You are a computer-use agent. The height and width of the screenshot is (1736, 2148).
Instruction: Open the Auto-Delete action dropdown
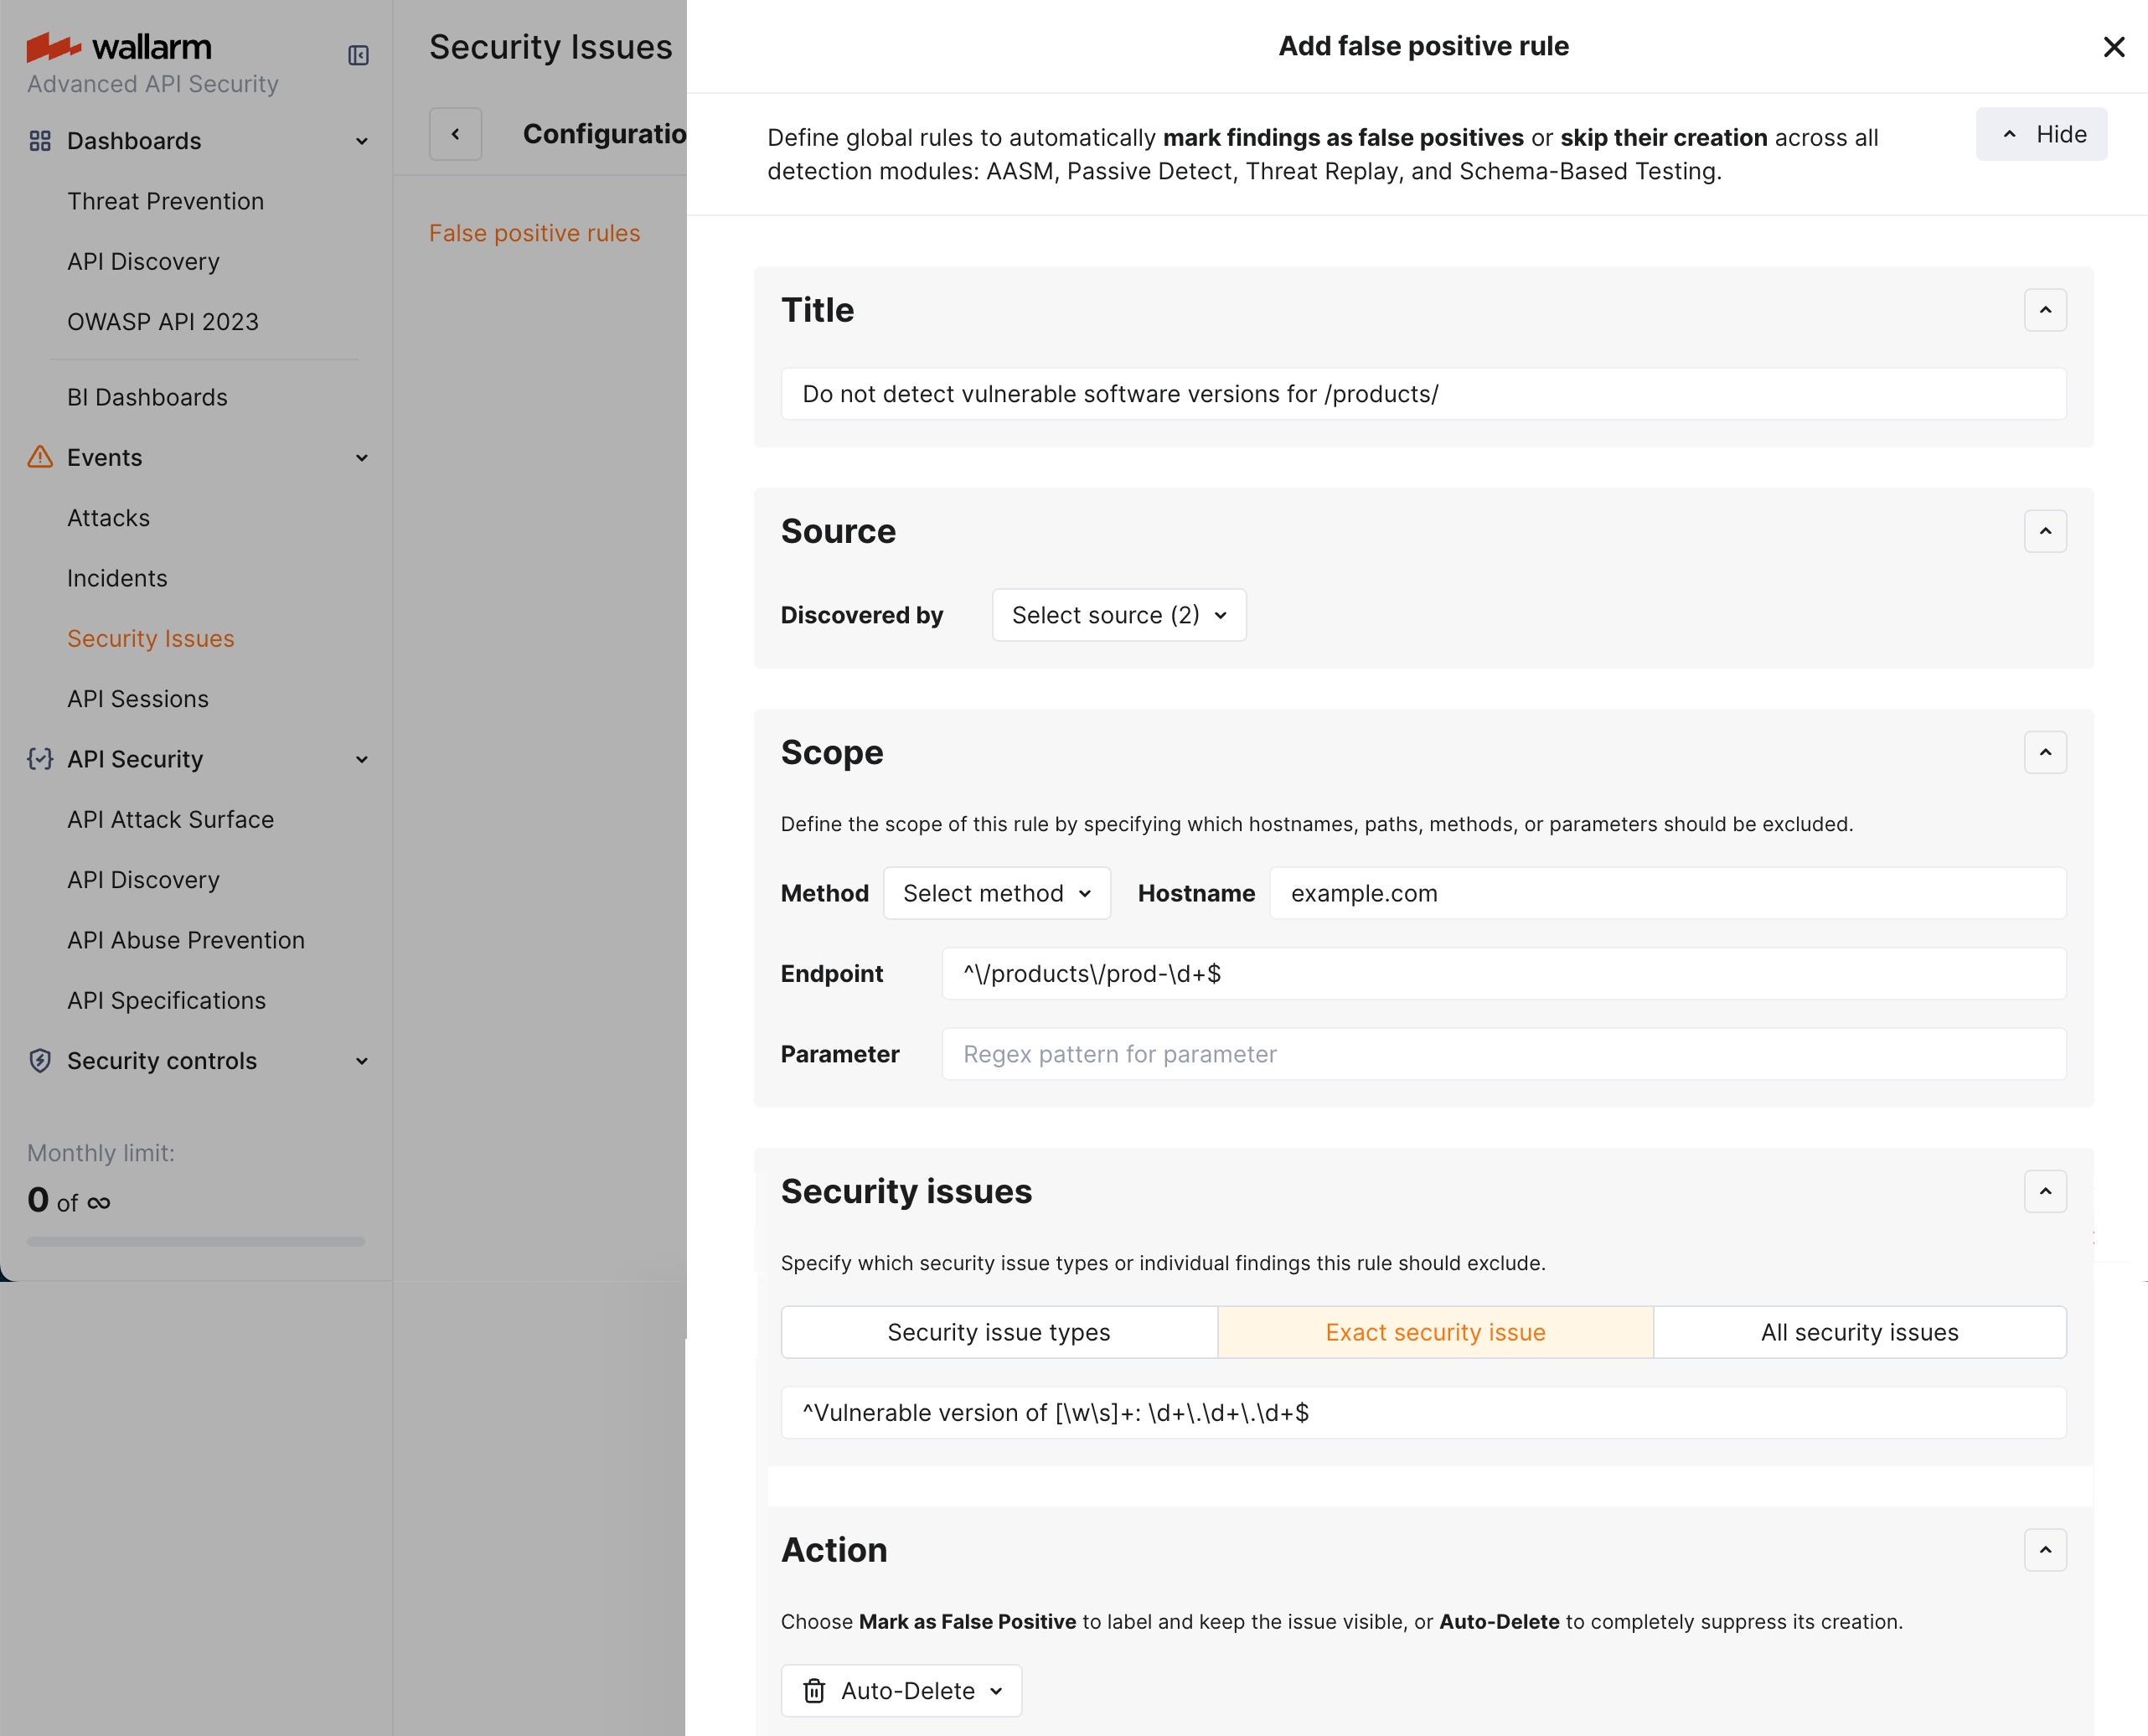[x=901, y=1691]
